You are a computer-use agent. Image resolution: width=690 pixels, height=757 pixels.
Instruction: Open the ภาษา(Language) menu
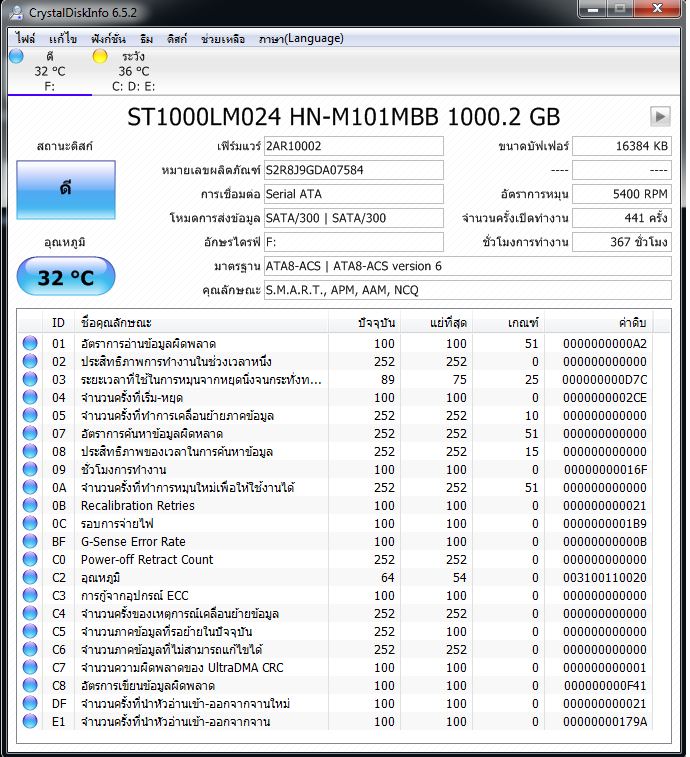click(x=301, y=38)
